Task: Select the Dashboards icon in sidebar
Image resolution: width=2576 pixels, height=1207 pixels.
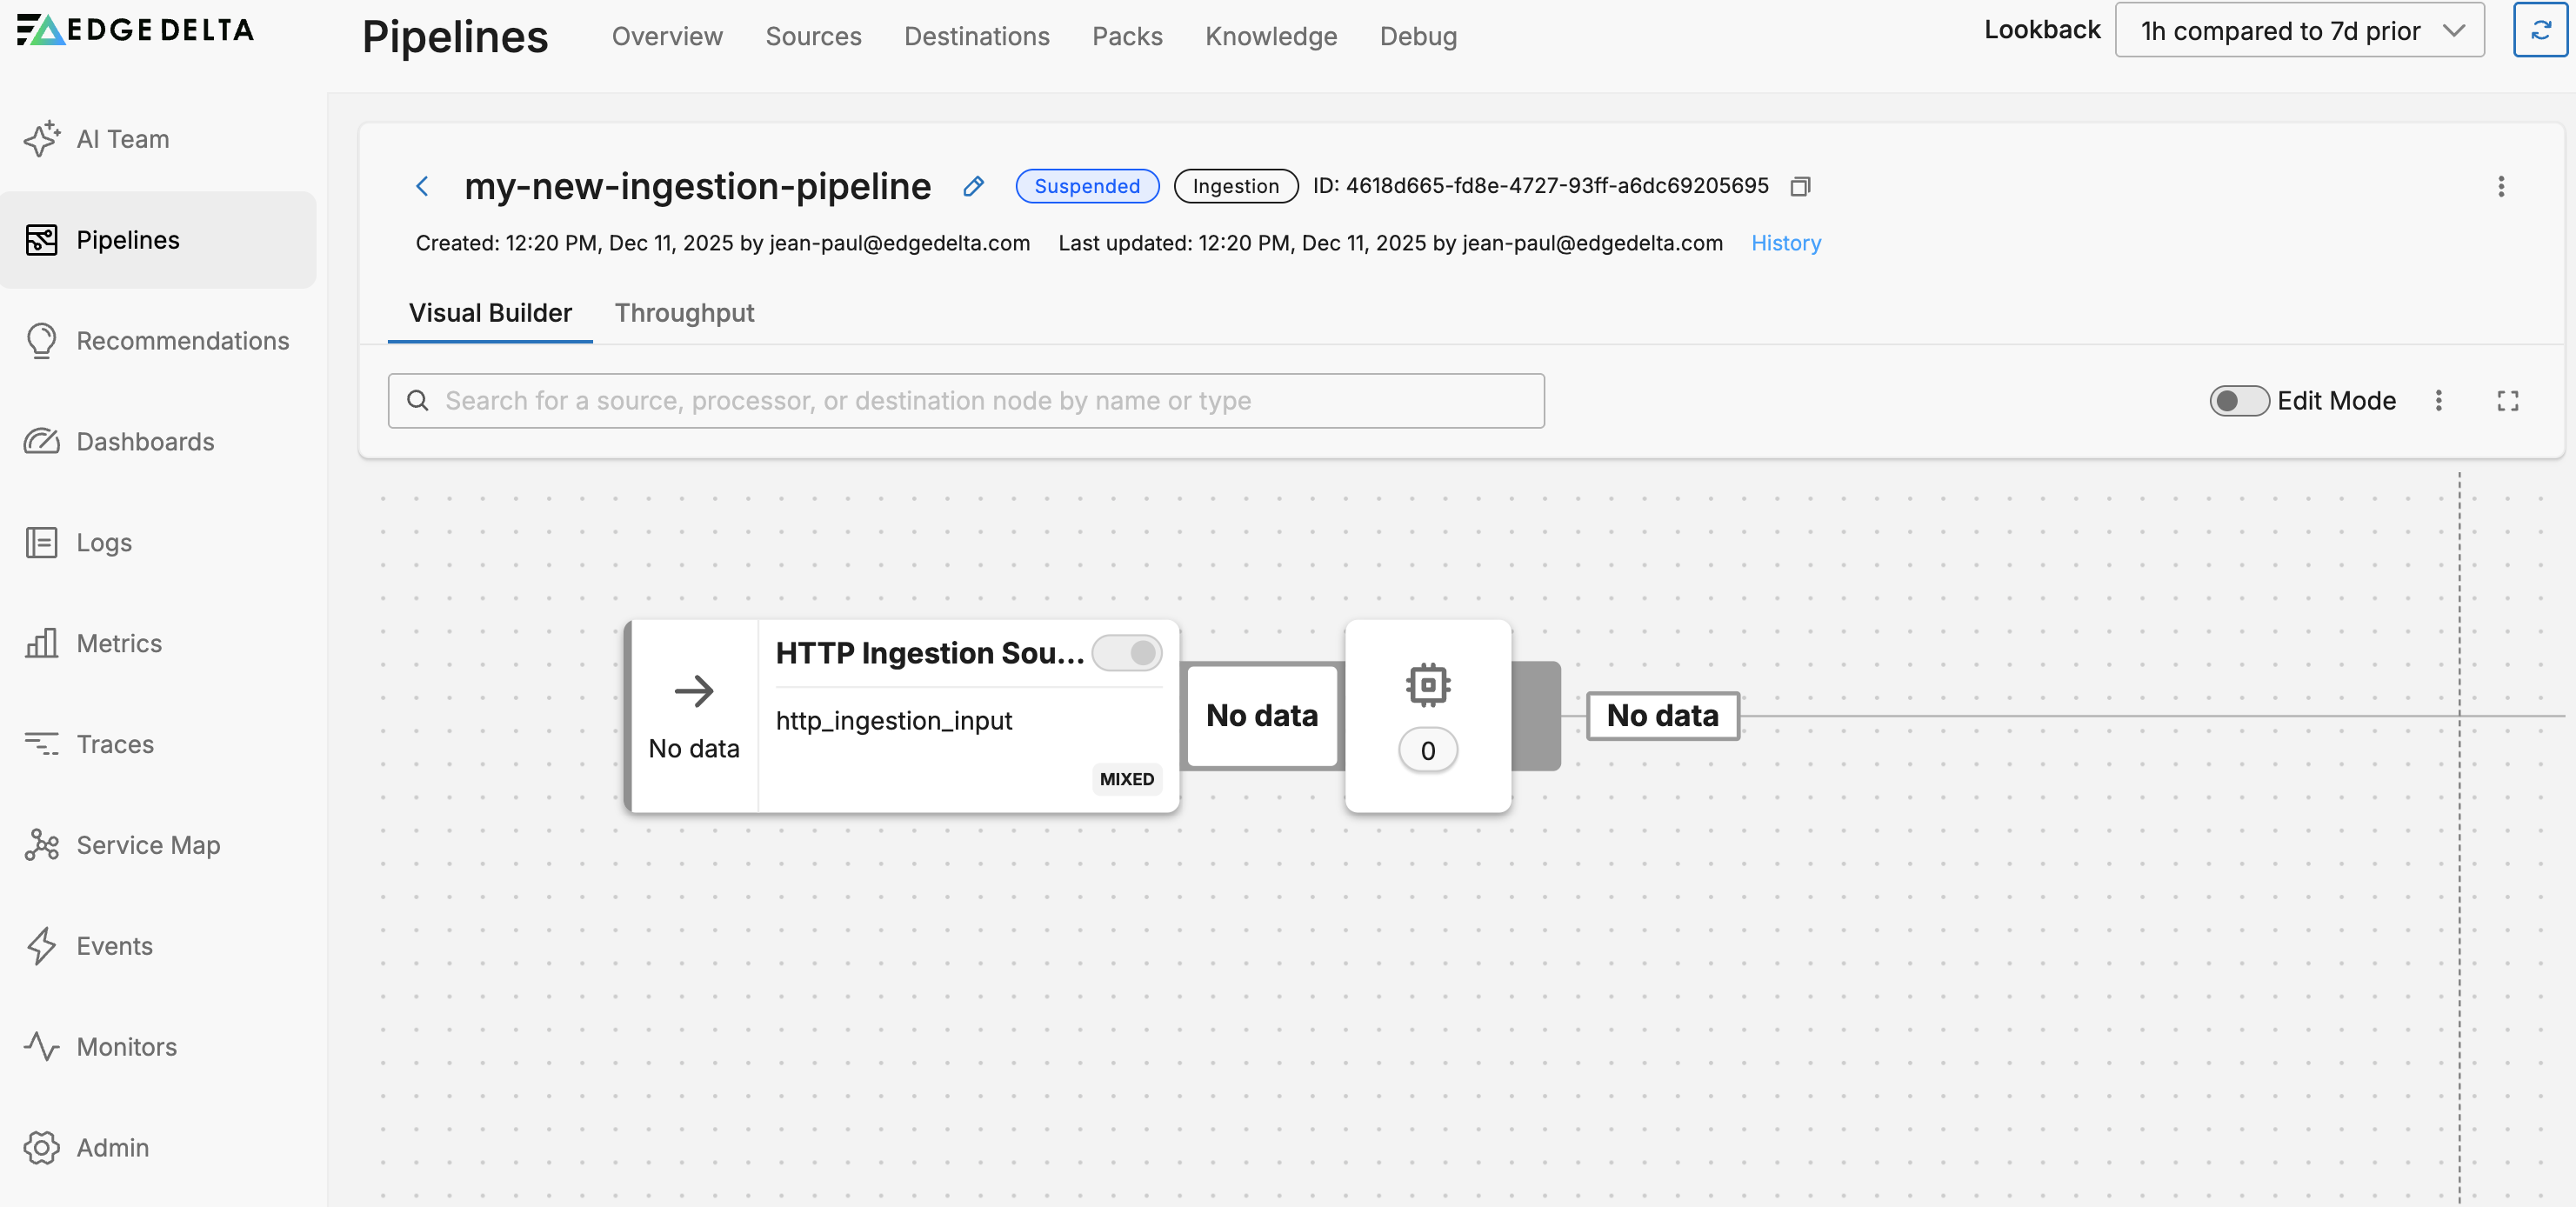Action: (41, 441)
